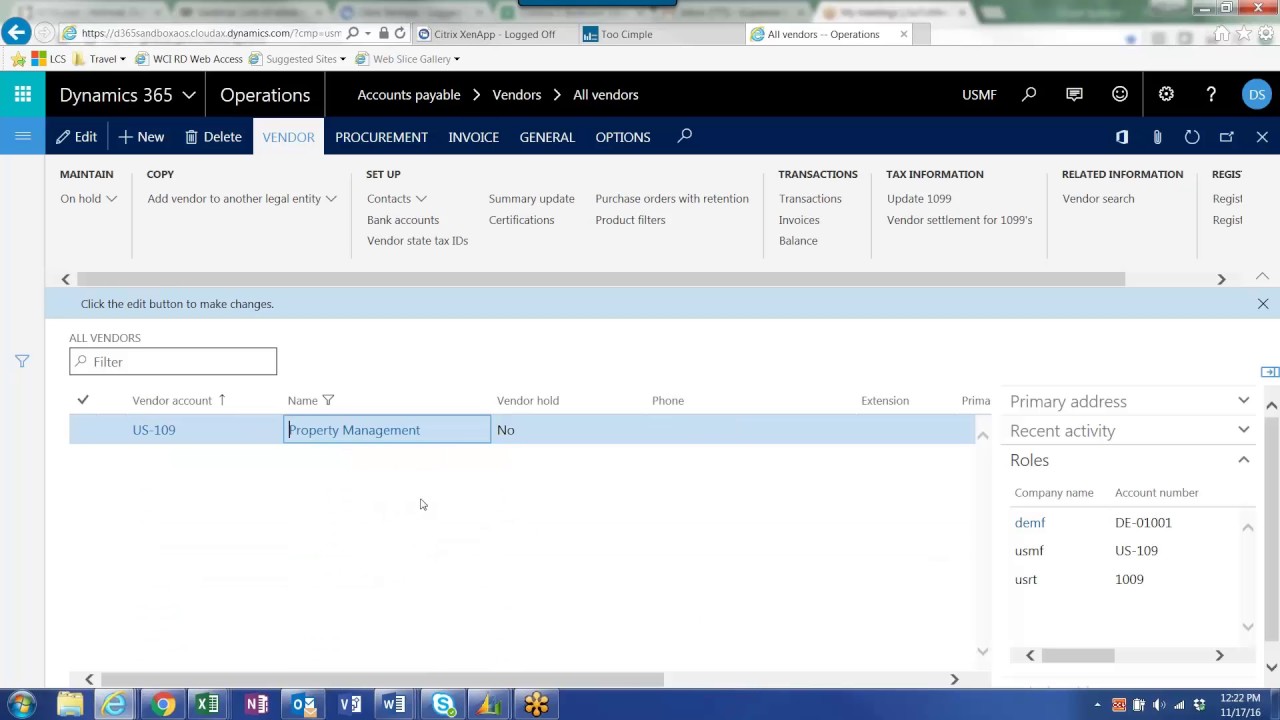Click the Edit button
The image size is (1280, 720).
coord(77,137)
